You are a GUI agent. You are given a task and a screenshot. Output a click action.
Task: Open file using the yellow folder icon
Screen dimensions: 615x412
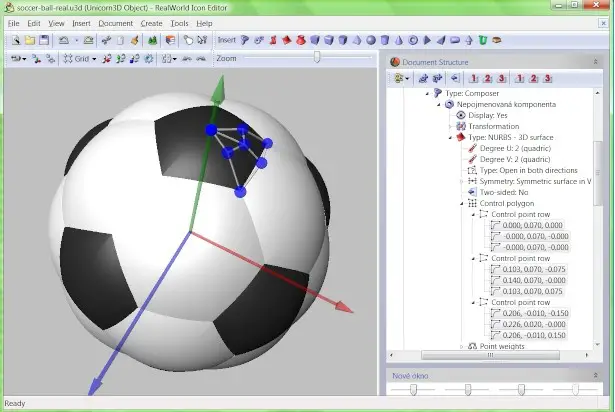(30, 40)
